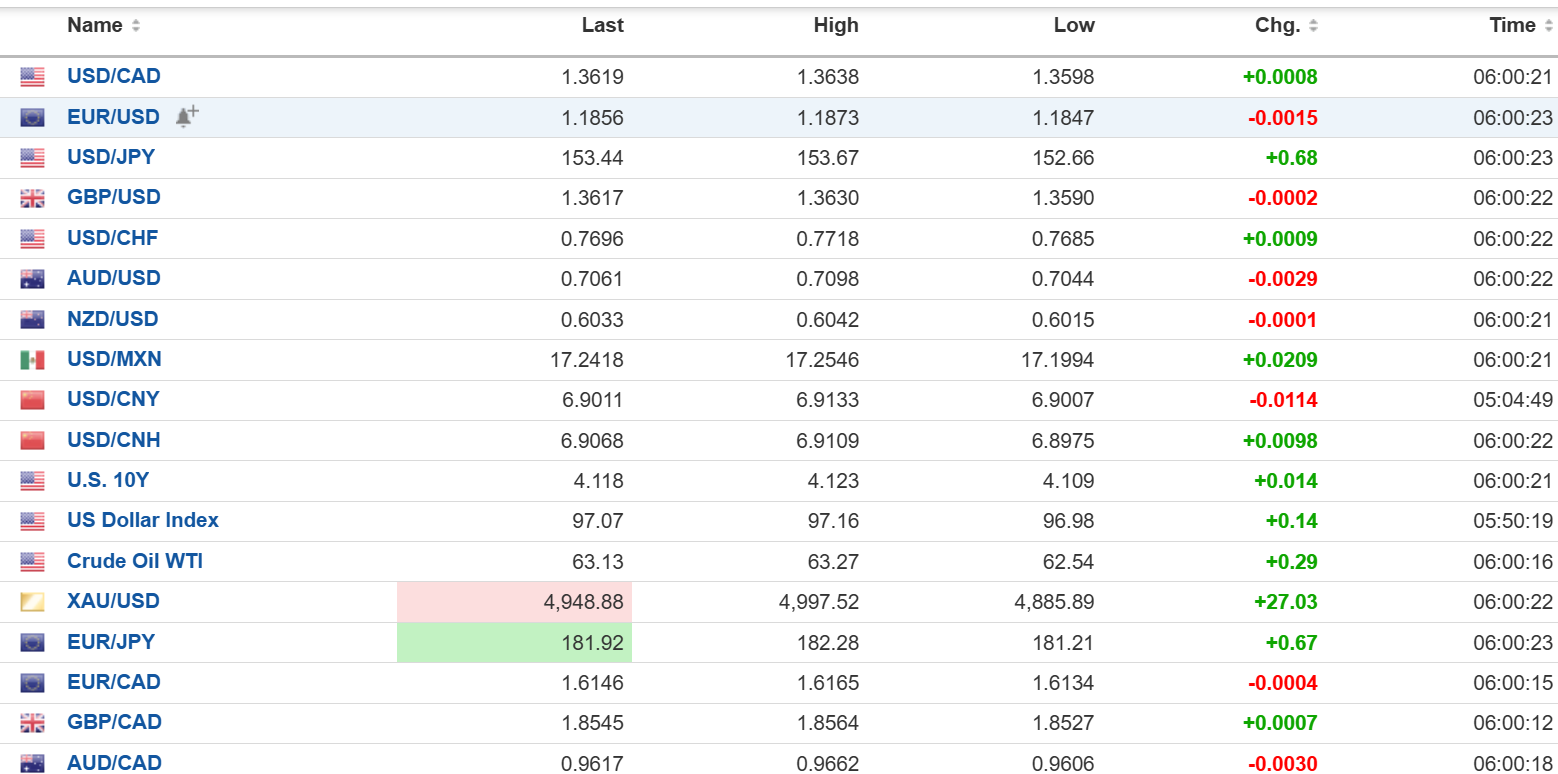Click the gold bar icon beside XAU/USD
Viewport: 1558px width, 774px height.
(x=32, y=602)
